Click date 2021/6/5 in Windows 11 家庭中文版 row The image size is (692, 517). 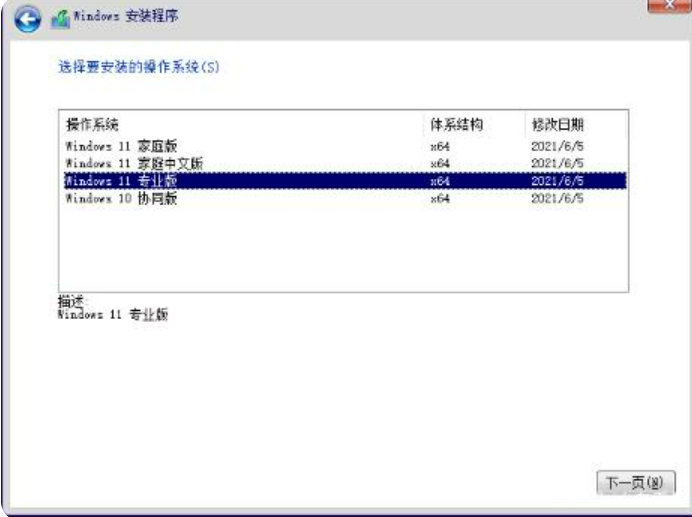557,163
